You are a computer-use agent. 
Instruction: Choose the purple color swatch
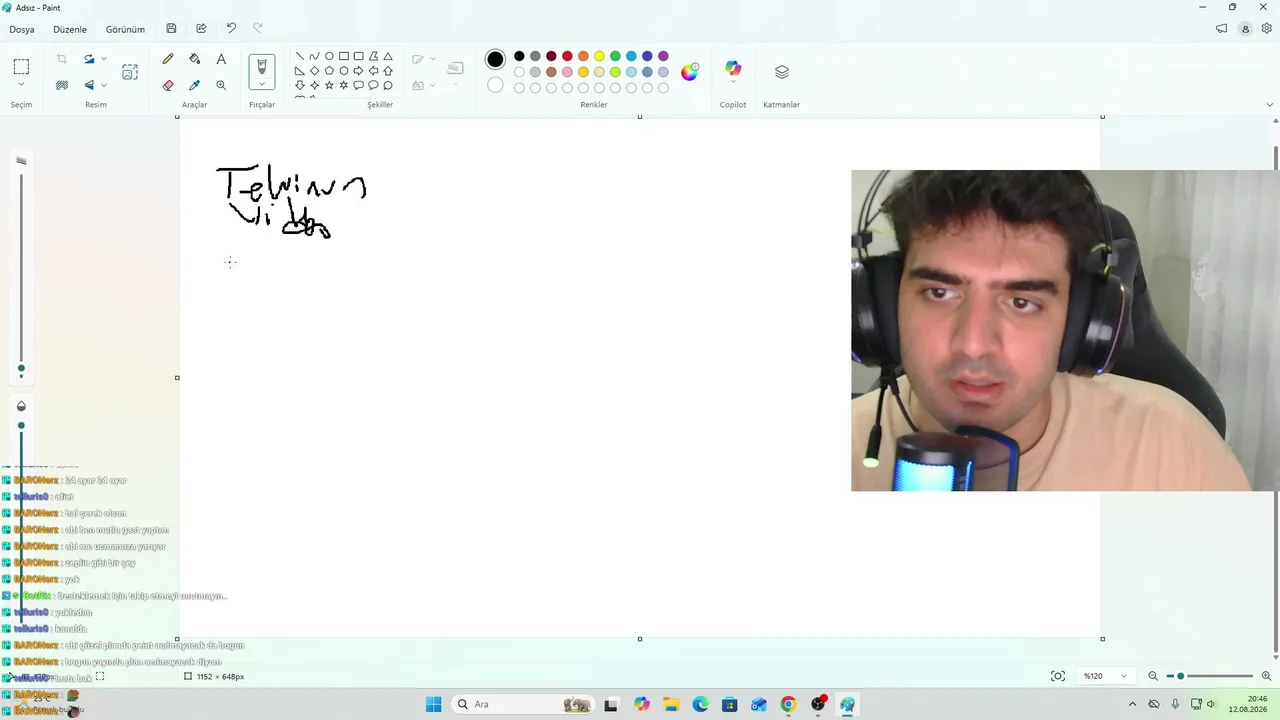[x=663, y=56]
